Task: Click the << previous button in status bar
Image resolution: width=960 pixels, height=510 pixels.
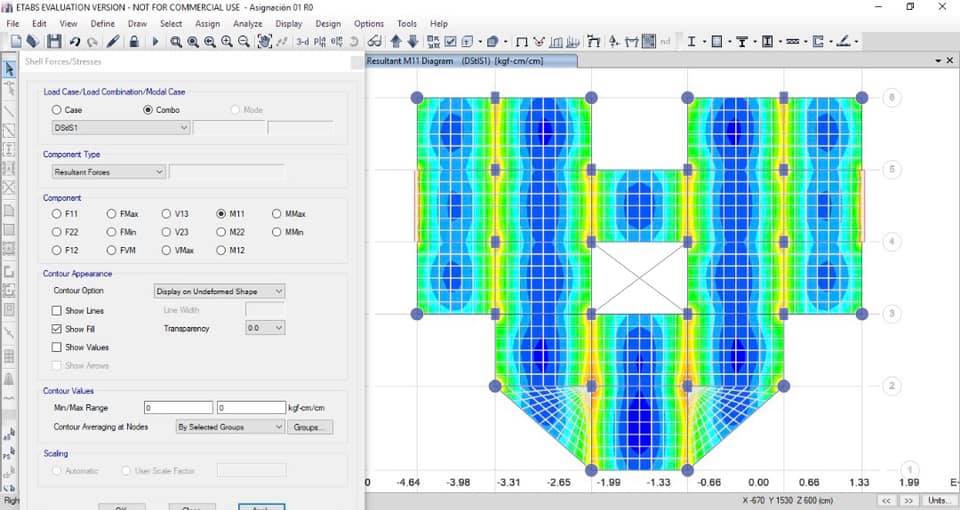Action: click(x=886, y=500)
